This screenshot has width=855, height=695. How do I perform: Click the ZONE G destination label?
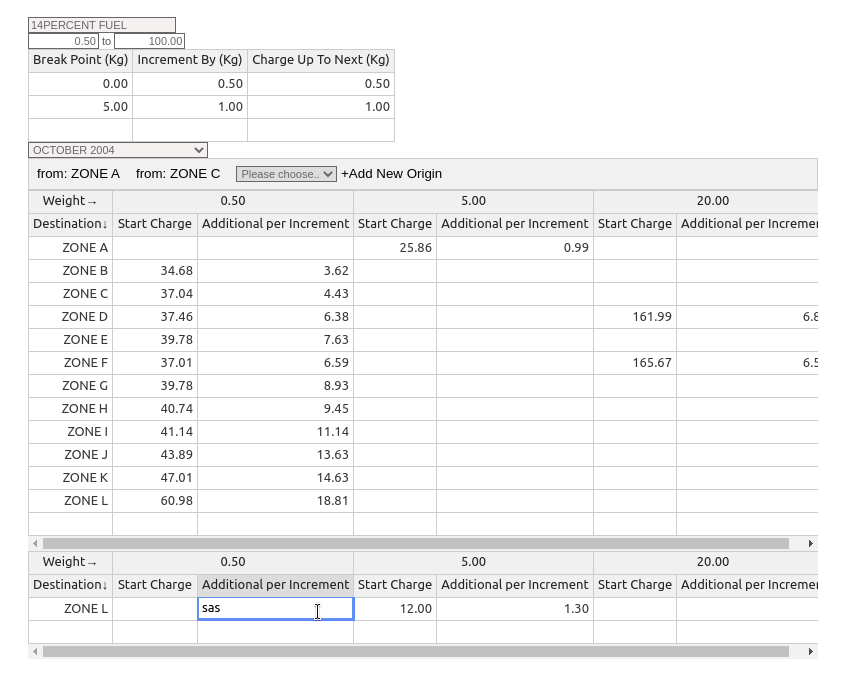(70, 386)
